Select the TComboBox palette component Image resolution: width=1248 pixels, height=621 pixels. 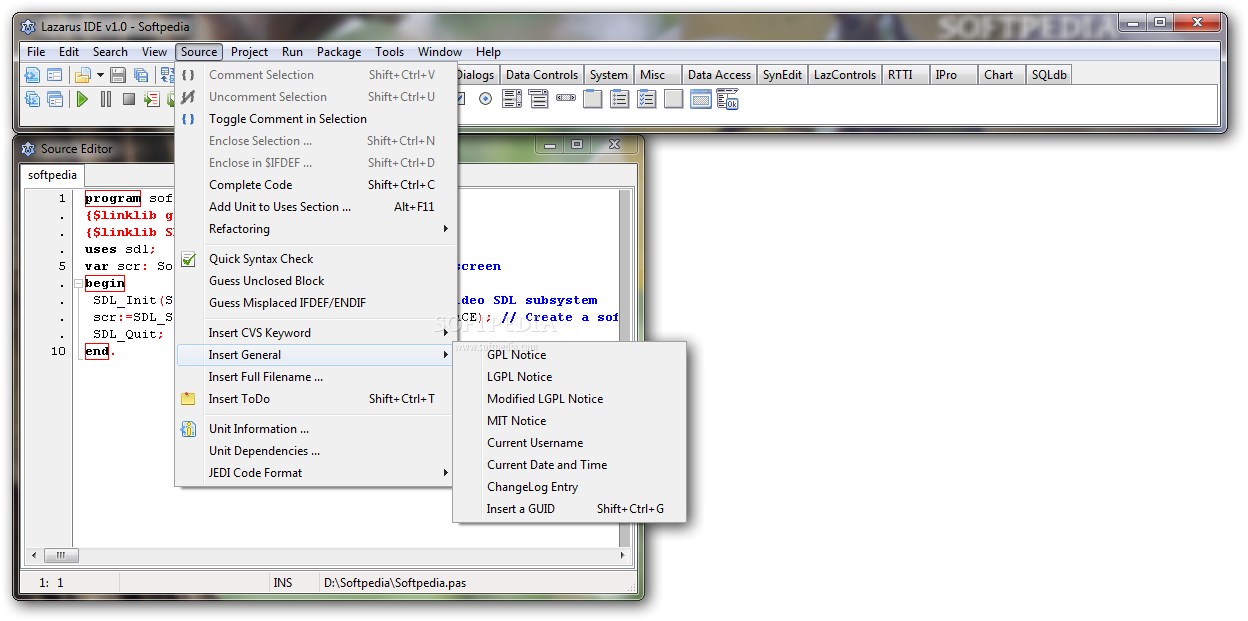click(x=539, y=99)
